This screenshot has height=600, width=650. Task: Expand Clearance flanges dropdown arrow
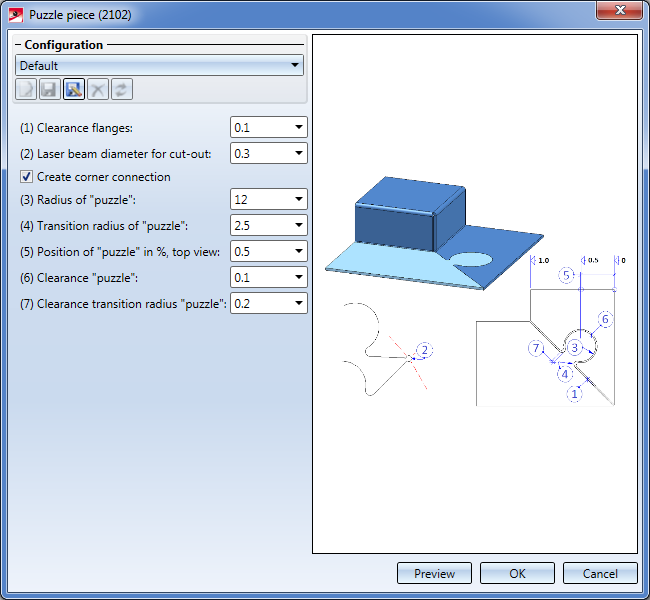coord(298,127)
